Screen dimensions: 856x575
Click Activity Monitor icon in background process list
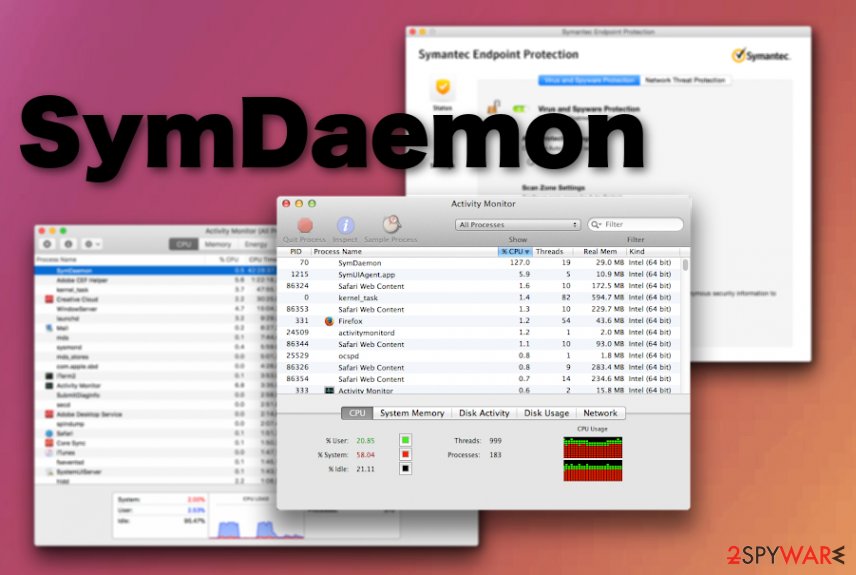click(x=49, y=386)
